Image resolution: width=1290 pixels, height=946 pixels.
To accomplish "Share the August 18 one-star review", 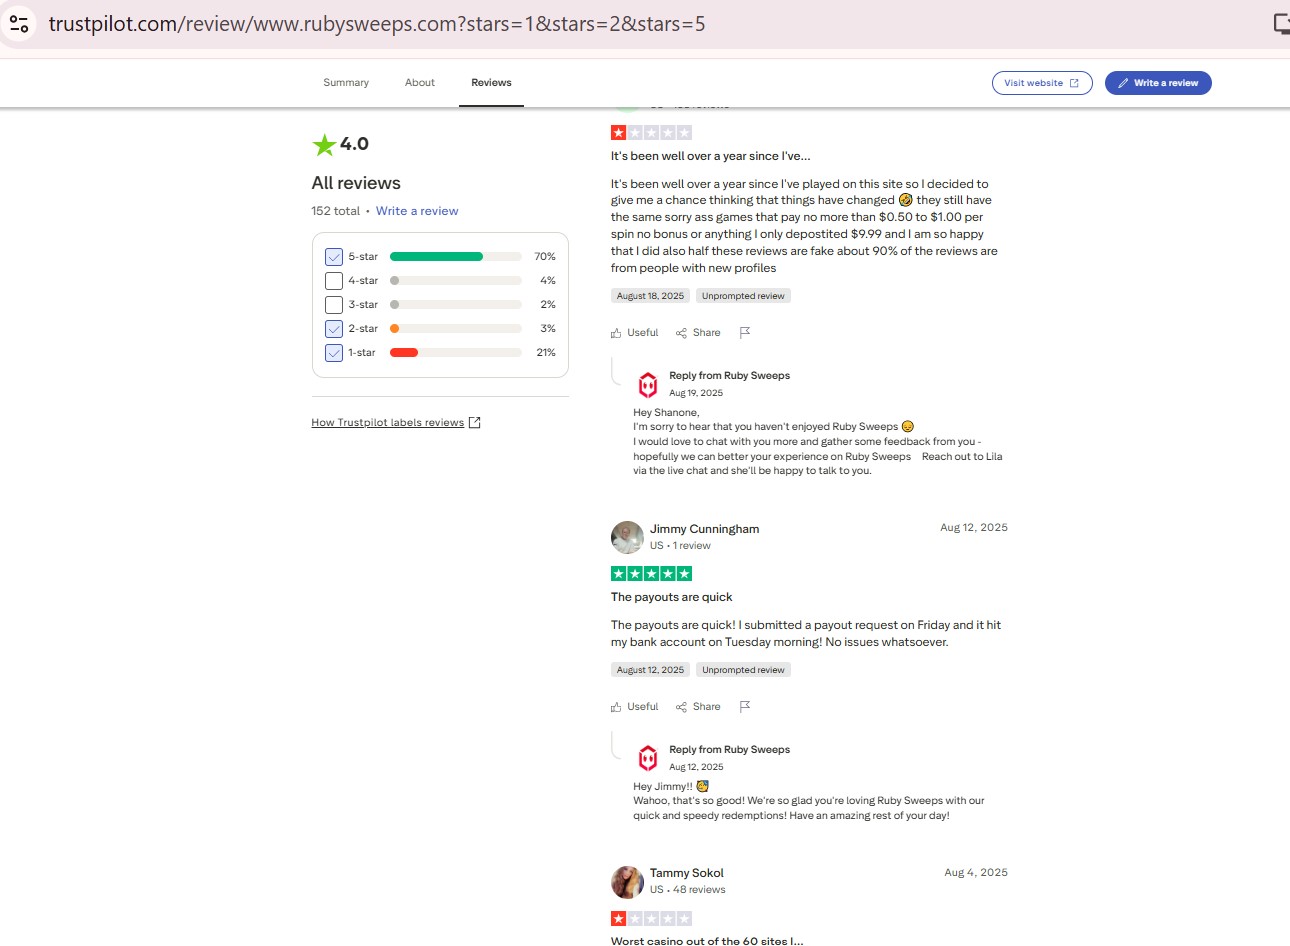I will coord(698,333).
